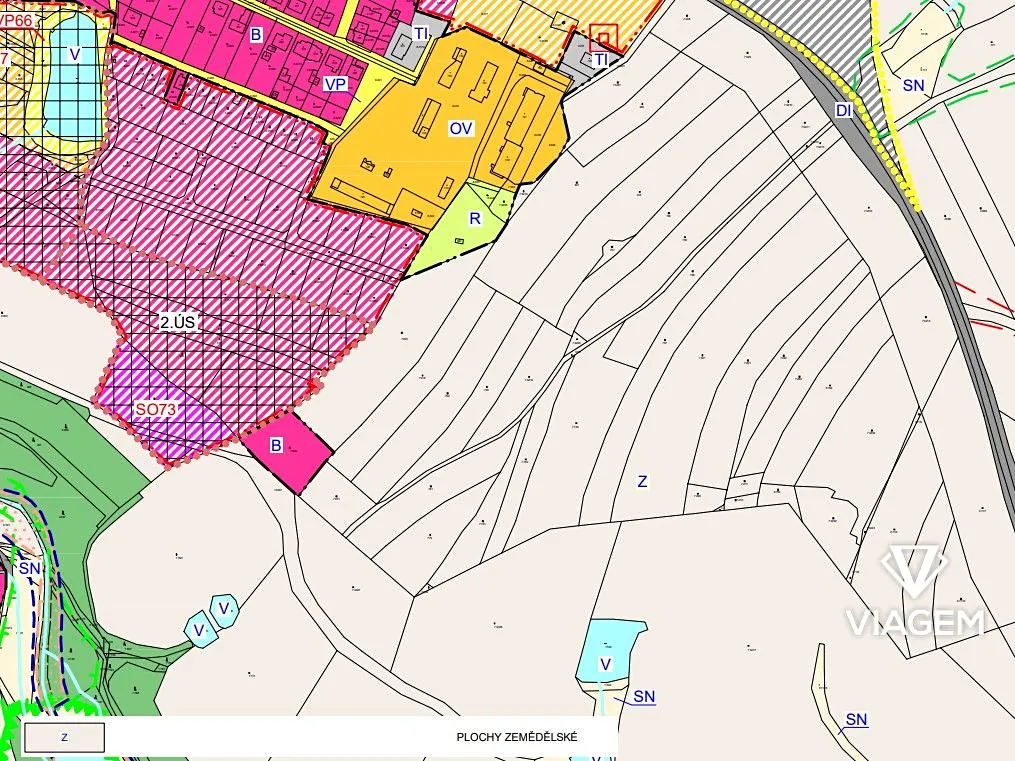Screen dimensions: 1015x761
Task: Click the Z legend color swatch
Action: [64, 737]
